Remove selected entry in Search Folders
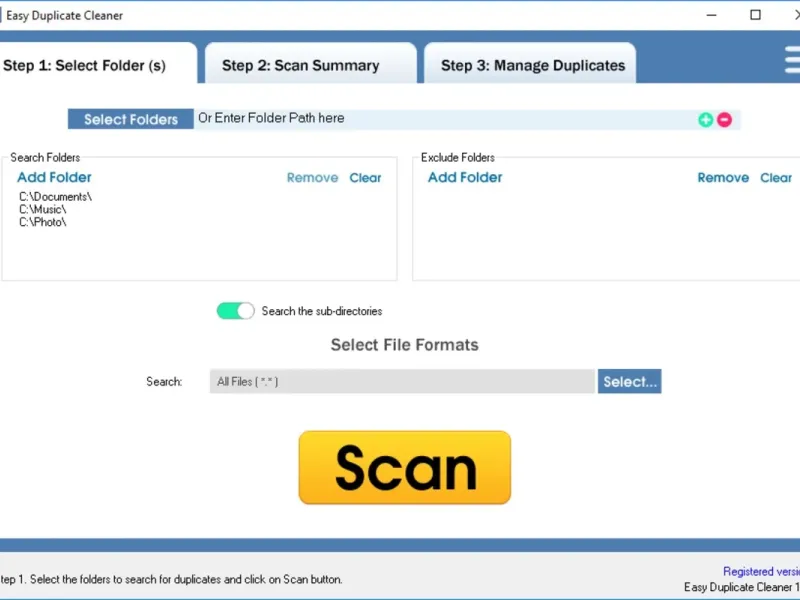800x600 pixels. point(312,178)
